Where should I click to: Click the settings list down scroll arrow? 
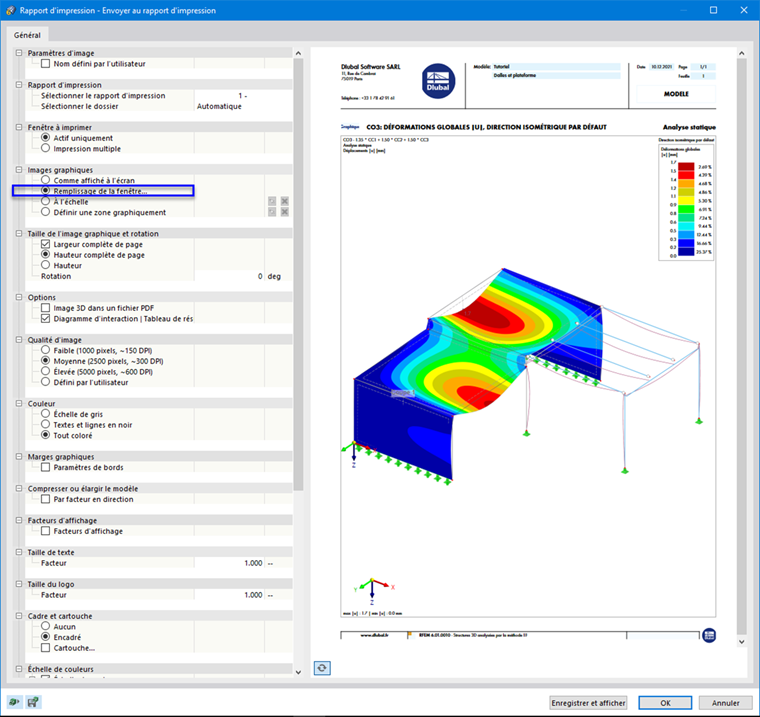click(298, 672)
